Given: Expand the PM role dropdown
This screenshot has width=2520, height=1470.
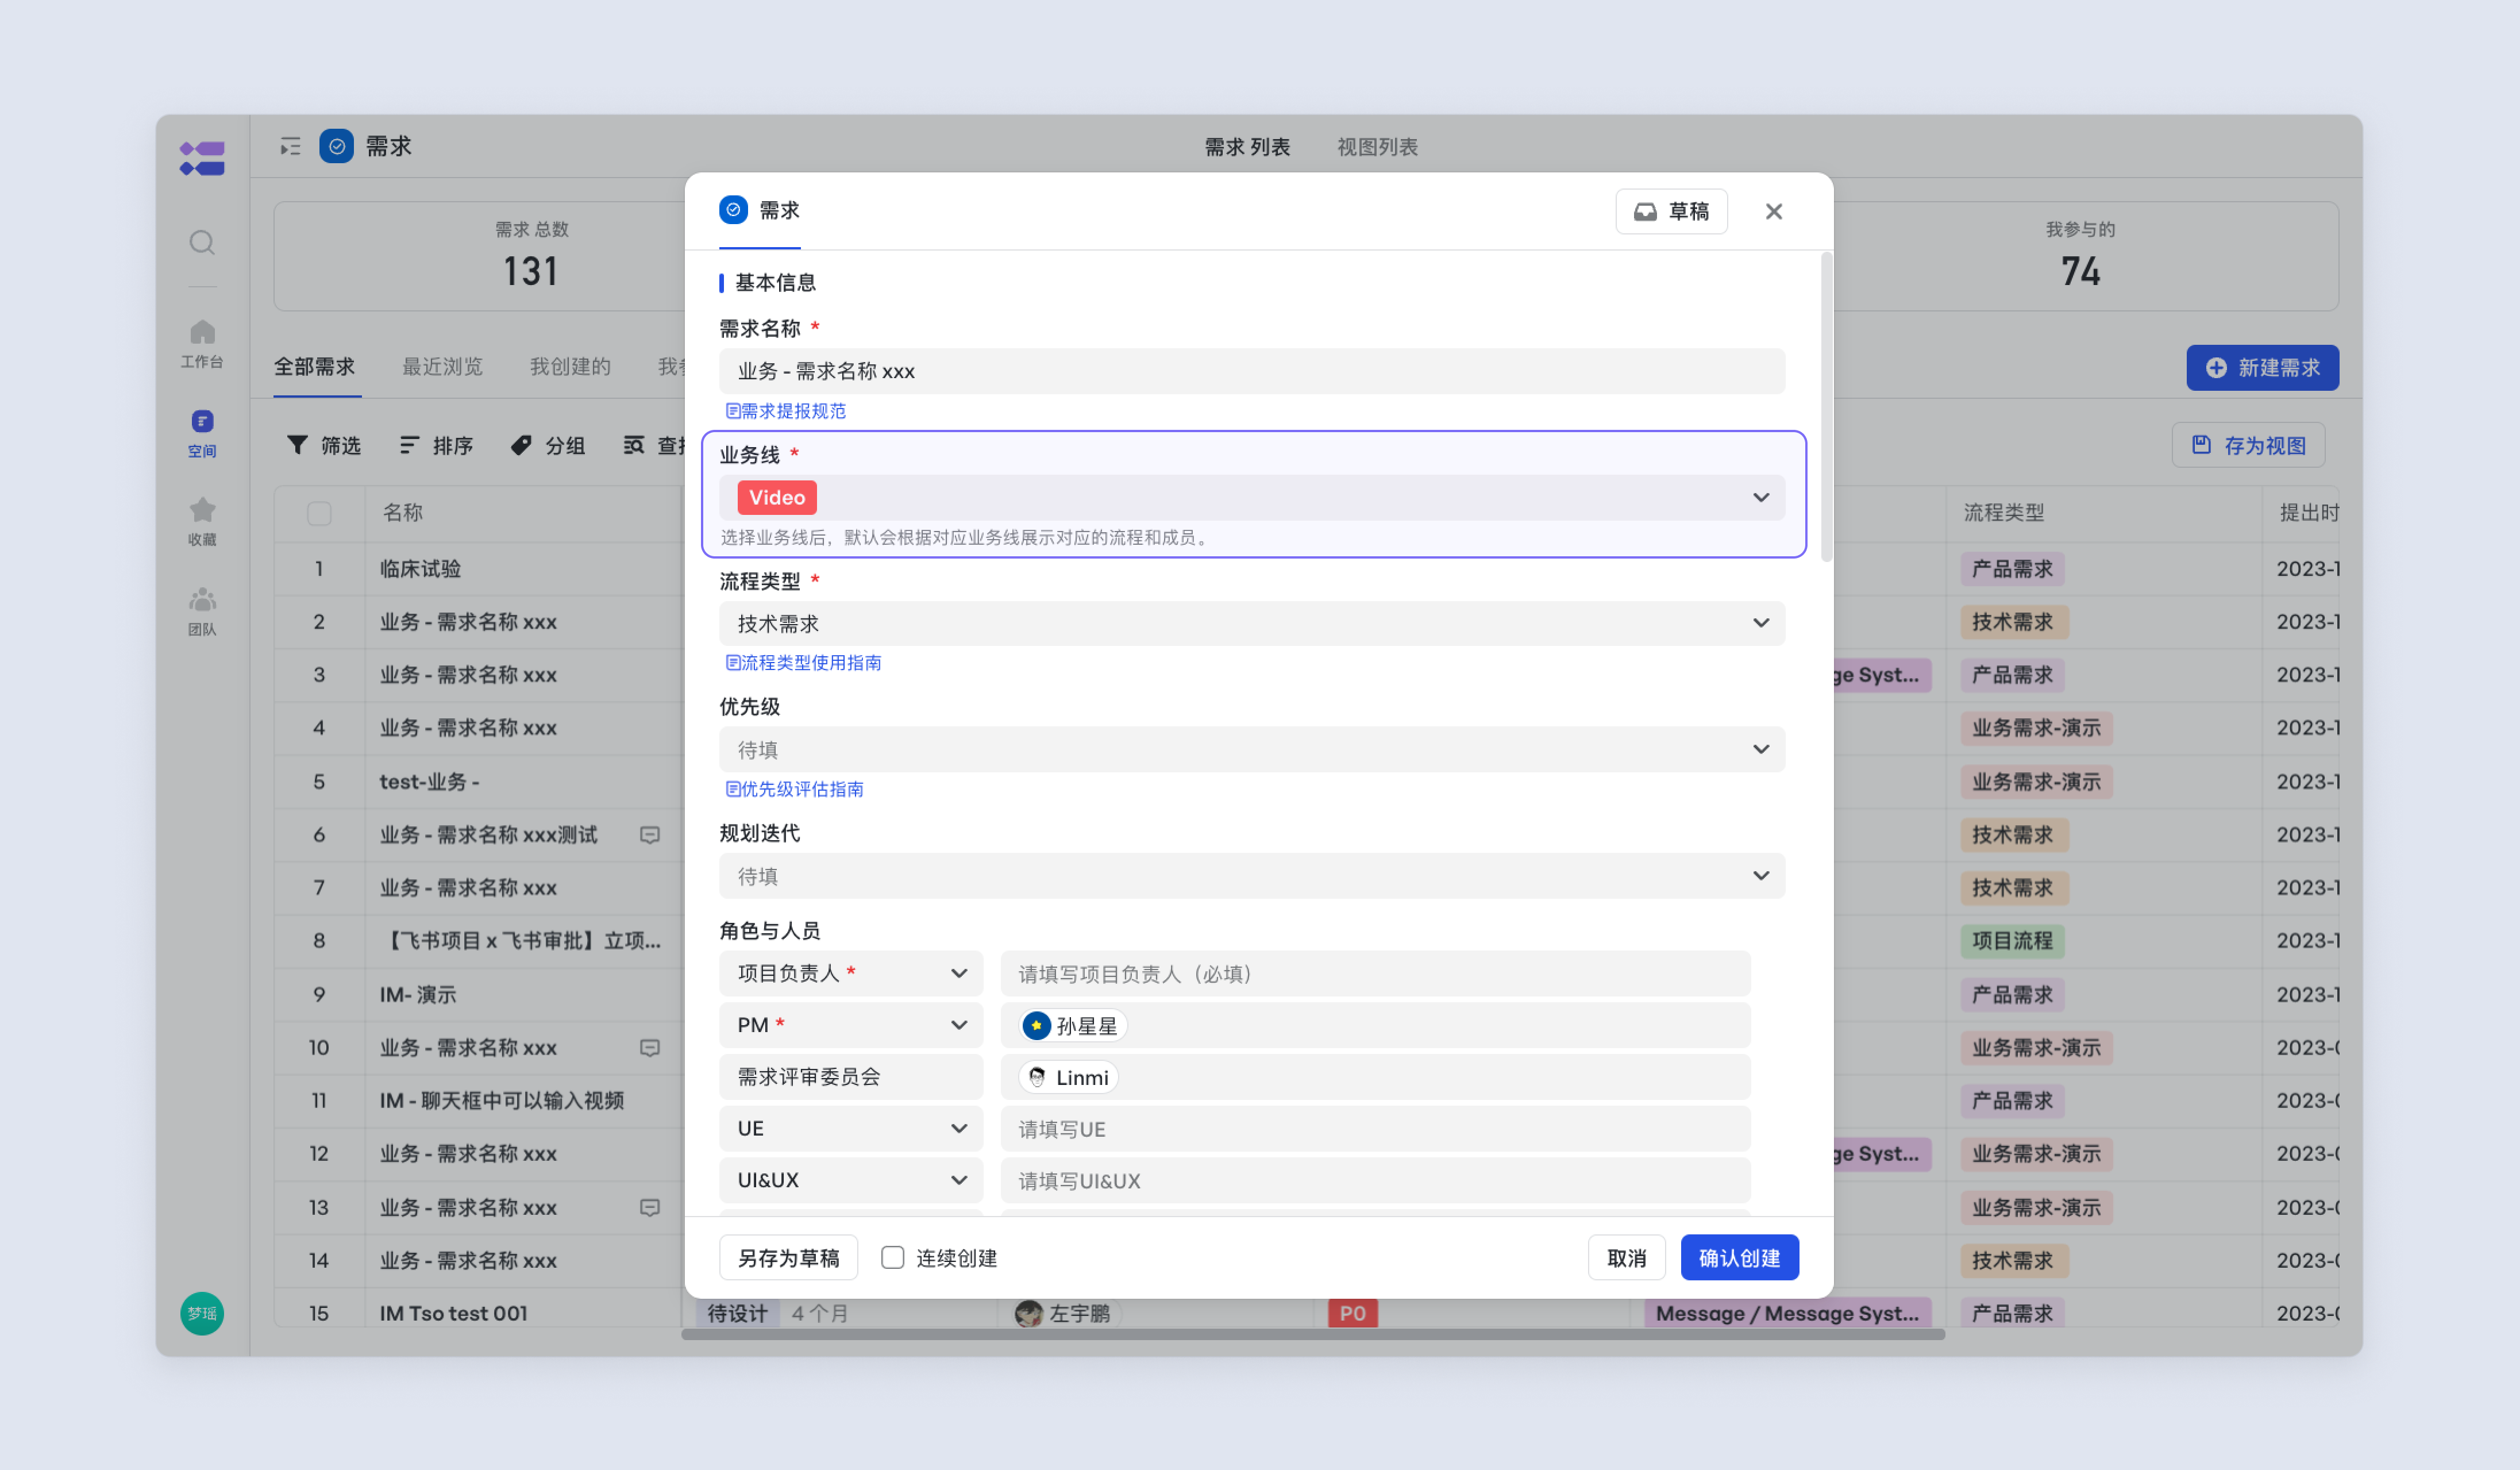Looking at the screenshot, I should click(851, 1025).
